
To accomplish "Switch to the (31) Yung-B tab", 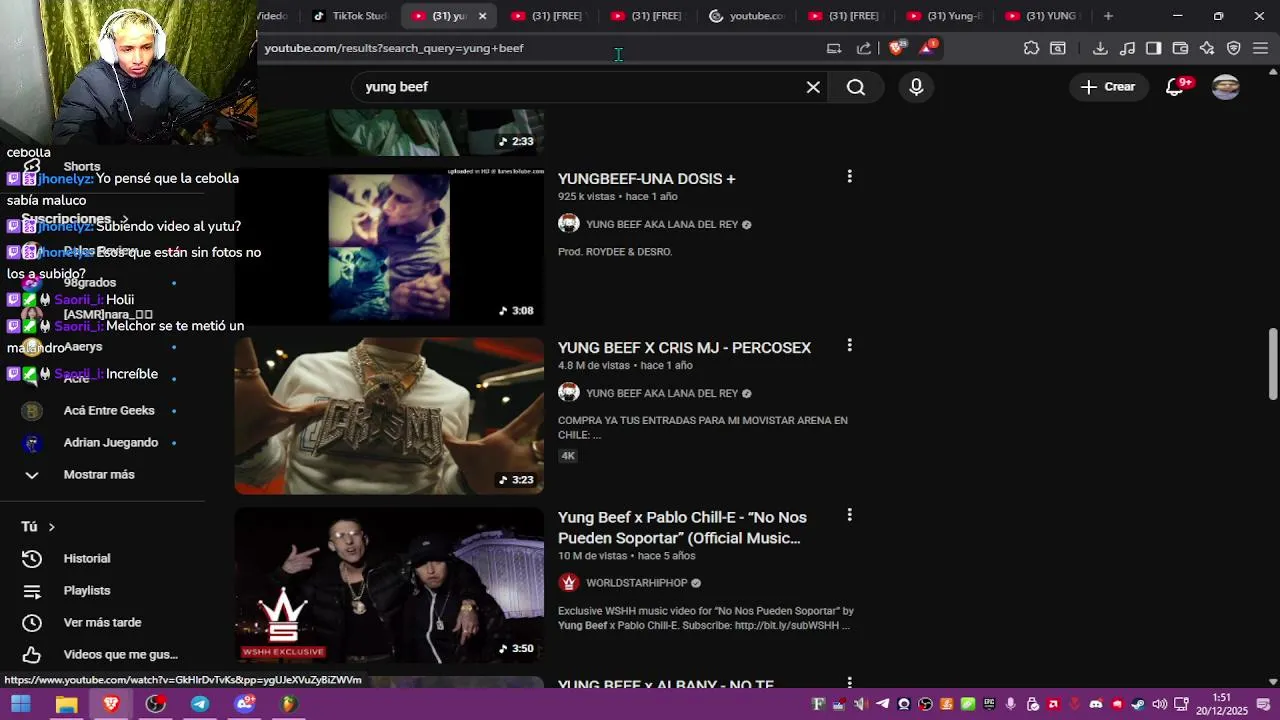I will pos(943,16).
